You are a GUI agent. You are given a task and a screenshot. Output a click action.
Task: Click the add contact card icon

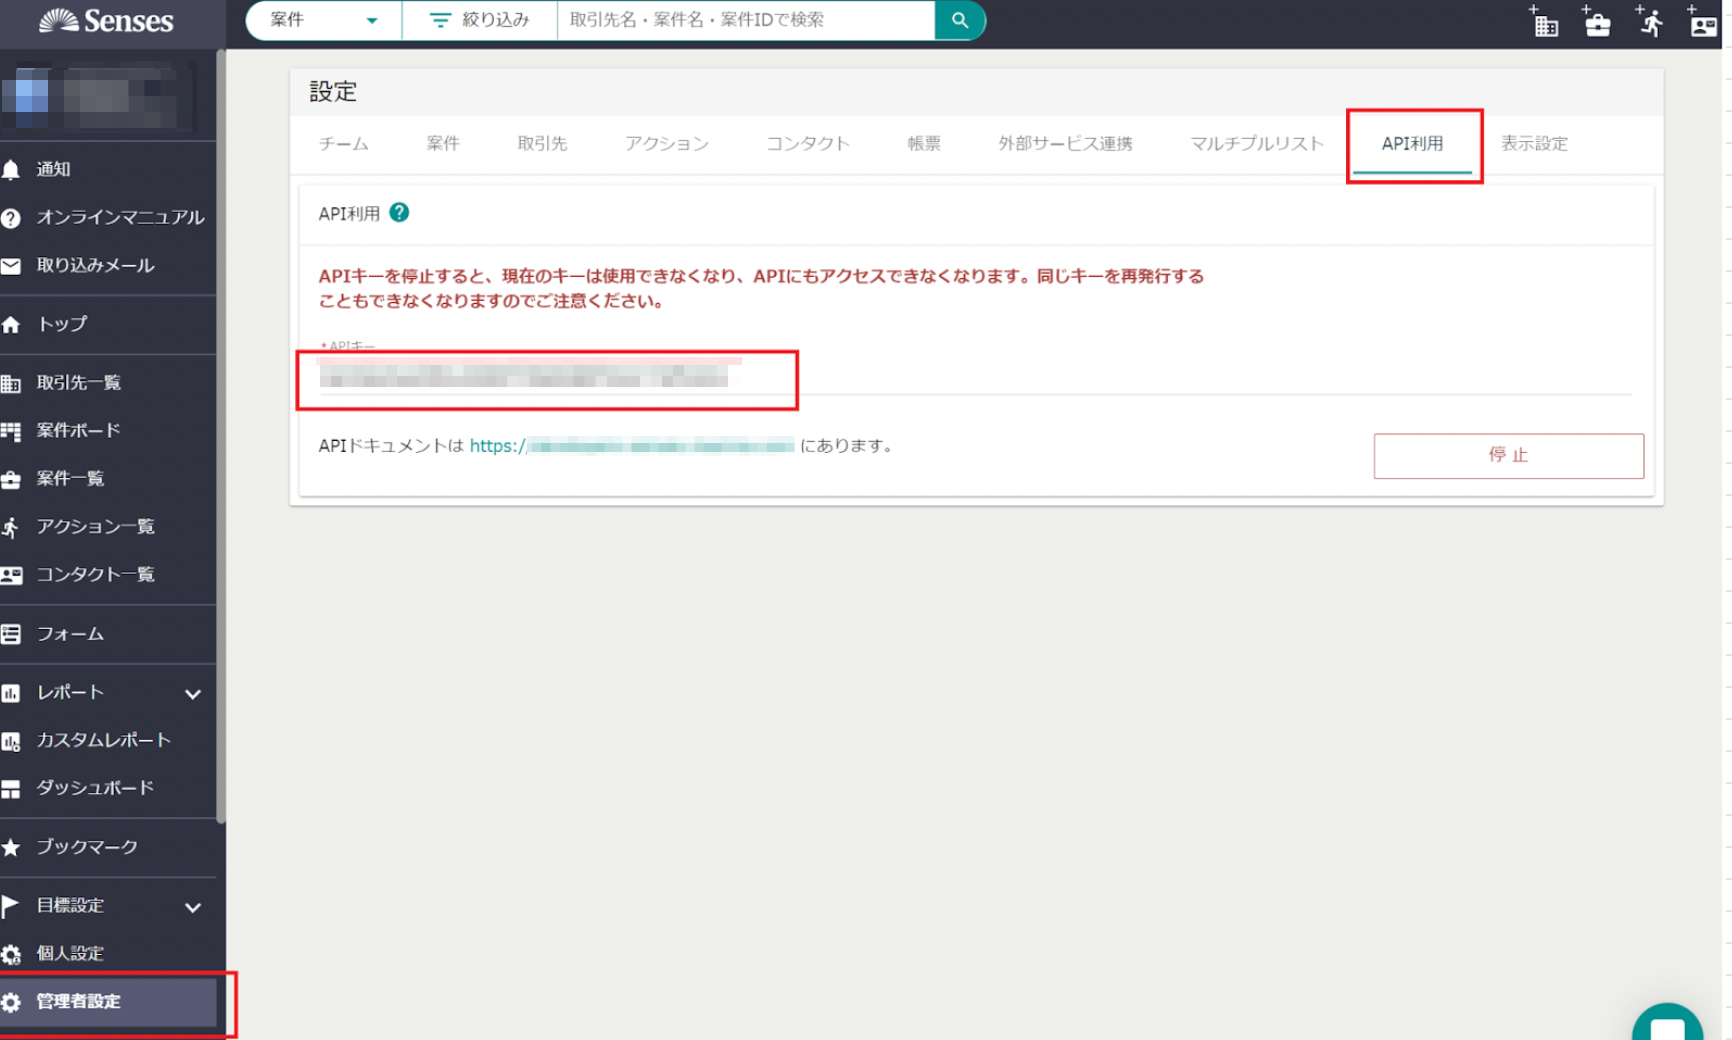[1702, 22]
